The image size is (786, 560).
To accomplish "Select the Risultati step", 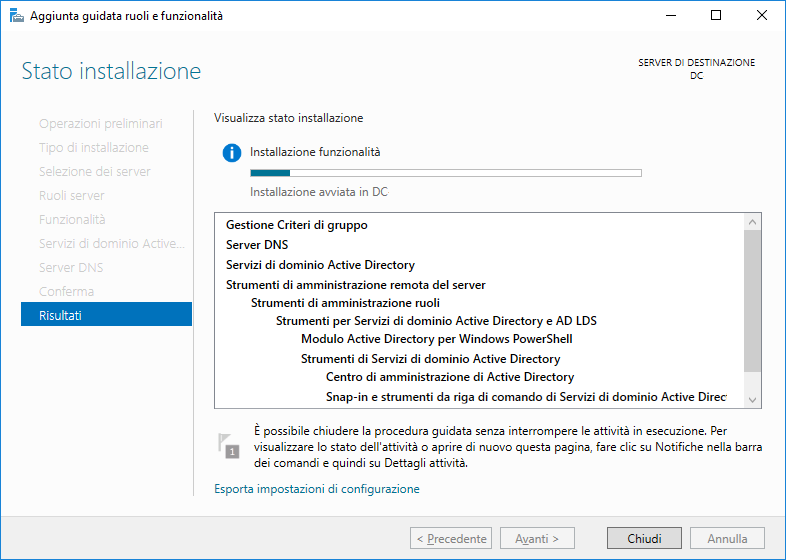I will pyautogui.click(x=106, y=315).
